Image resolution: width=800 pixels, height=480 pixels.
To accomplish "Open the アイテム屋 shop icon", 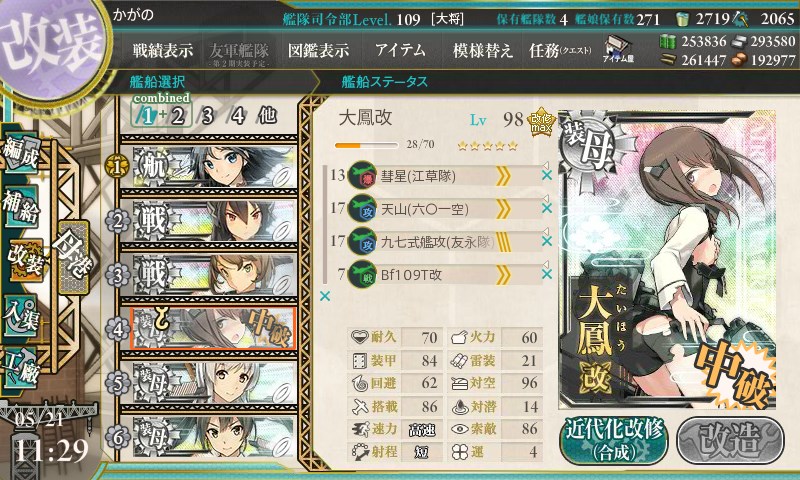I will tap(618, 49).
